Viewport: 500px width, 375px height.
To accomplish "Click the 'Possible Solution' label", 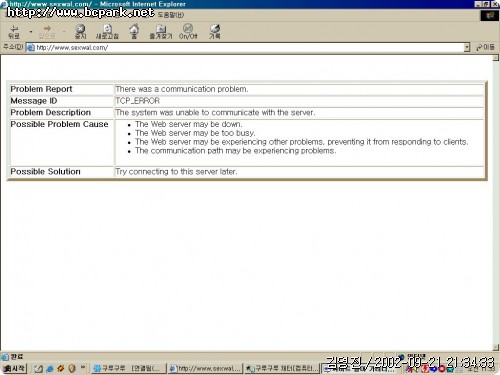I will click(45, 171).
